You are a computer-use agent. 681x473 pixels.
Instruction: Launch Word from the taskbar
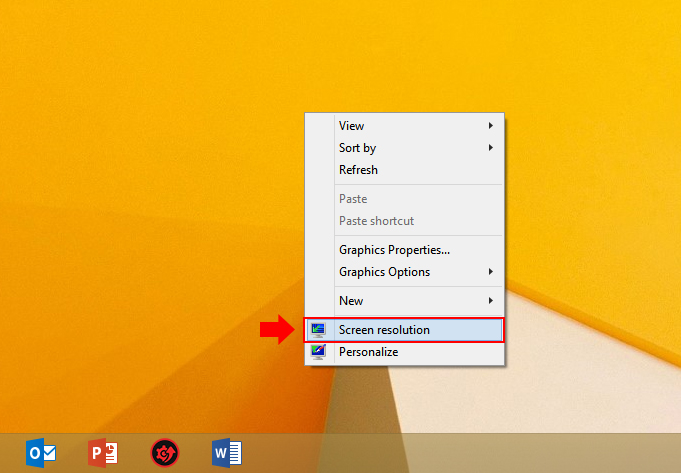click(227, 453)
